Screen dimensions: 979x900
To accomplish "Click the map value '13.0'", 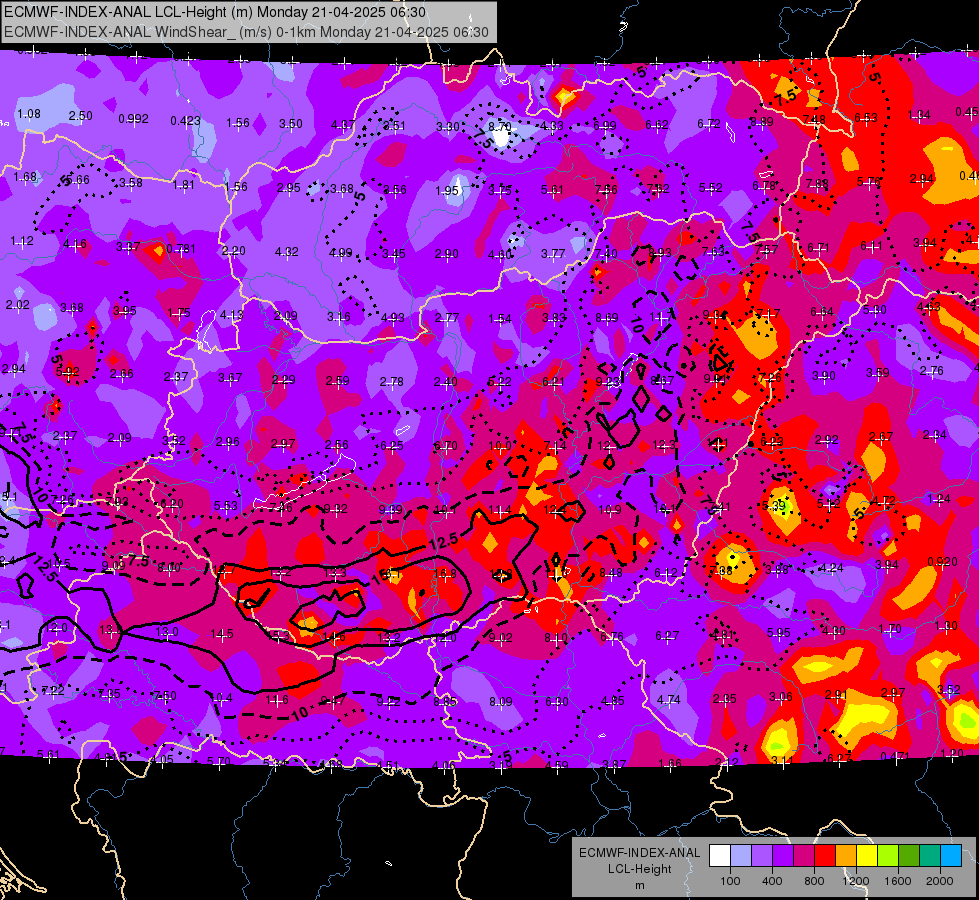I will coord(167,631).
